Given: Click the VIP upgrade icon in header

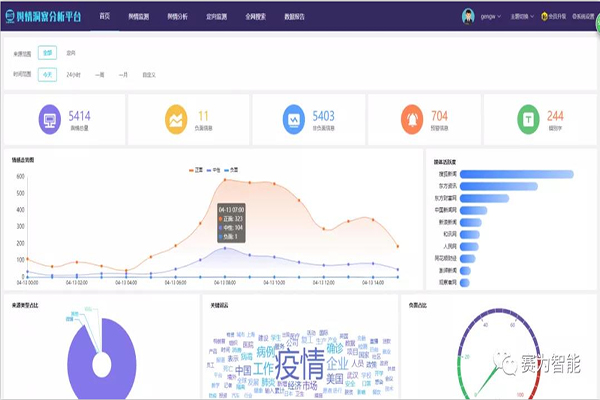Looking at the screenshot, I should (x=541, y=17).
